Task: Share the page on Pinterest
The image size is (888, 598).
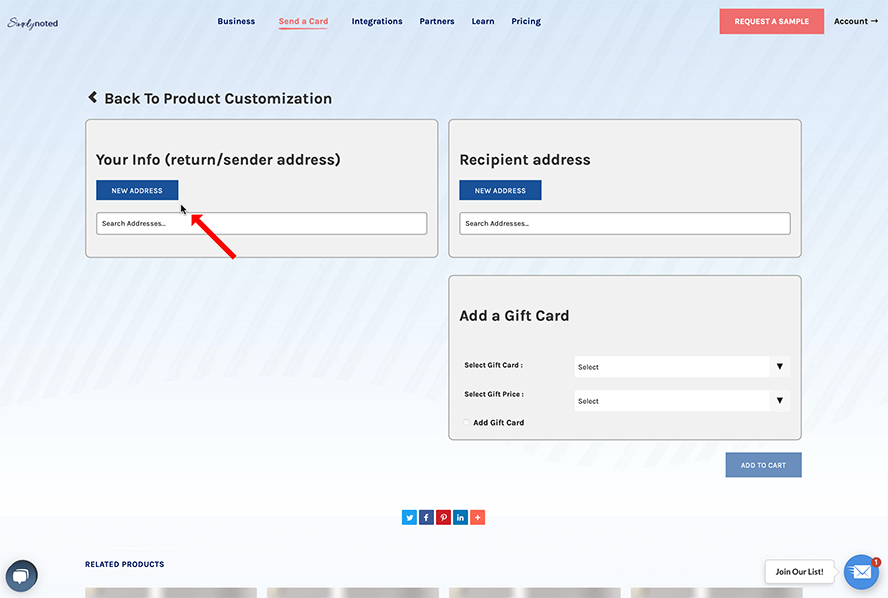Action: (x=443, y=517)
